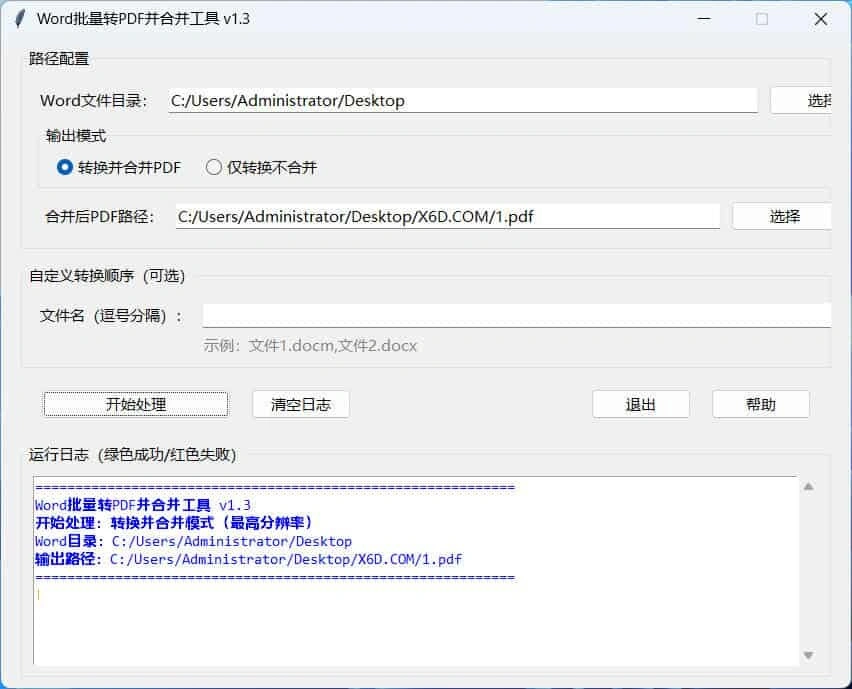Open help via the 帮助 button

coord(760,404)
